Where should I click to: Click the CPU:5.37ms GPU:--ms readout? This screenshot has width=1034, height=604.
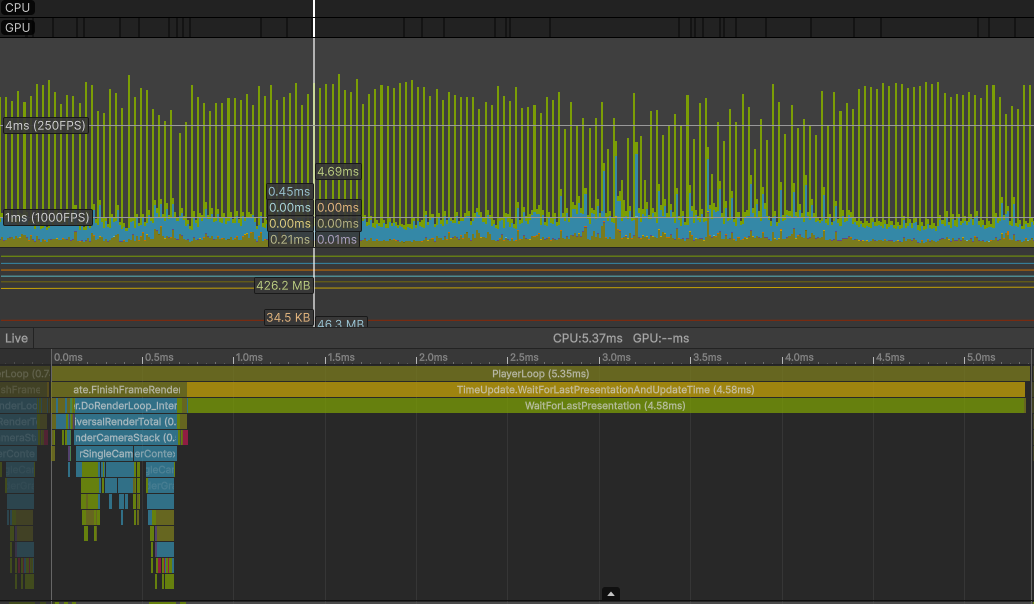click(x=621, y=338)
